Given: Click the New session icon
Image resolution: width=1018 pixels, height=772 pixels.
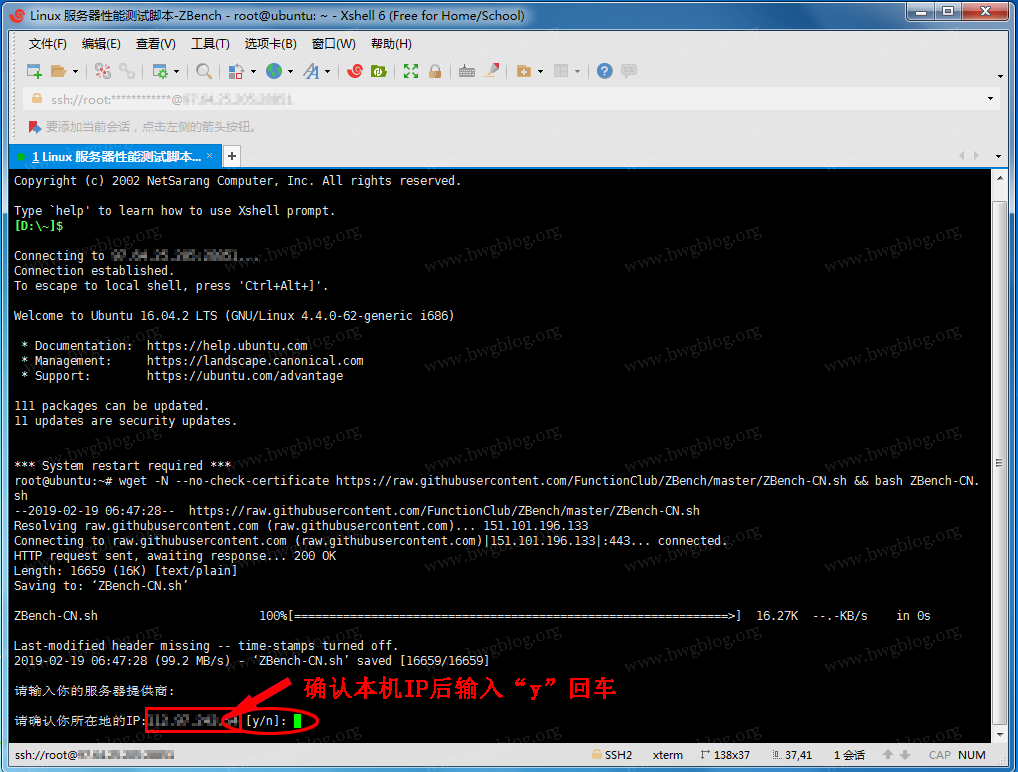Looking at the screenshot, I should (34, 71).
